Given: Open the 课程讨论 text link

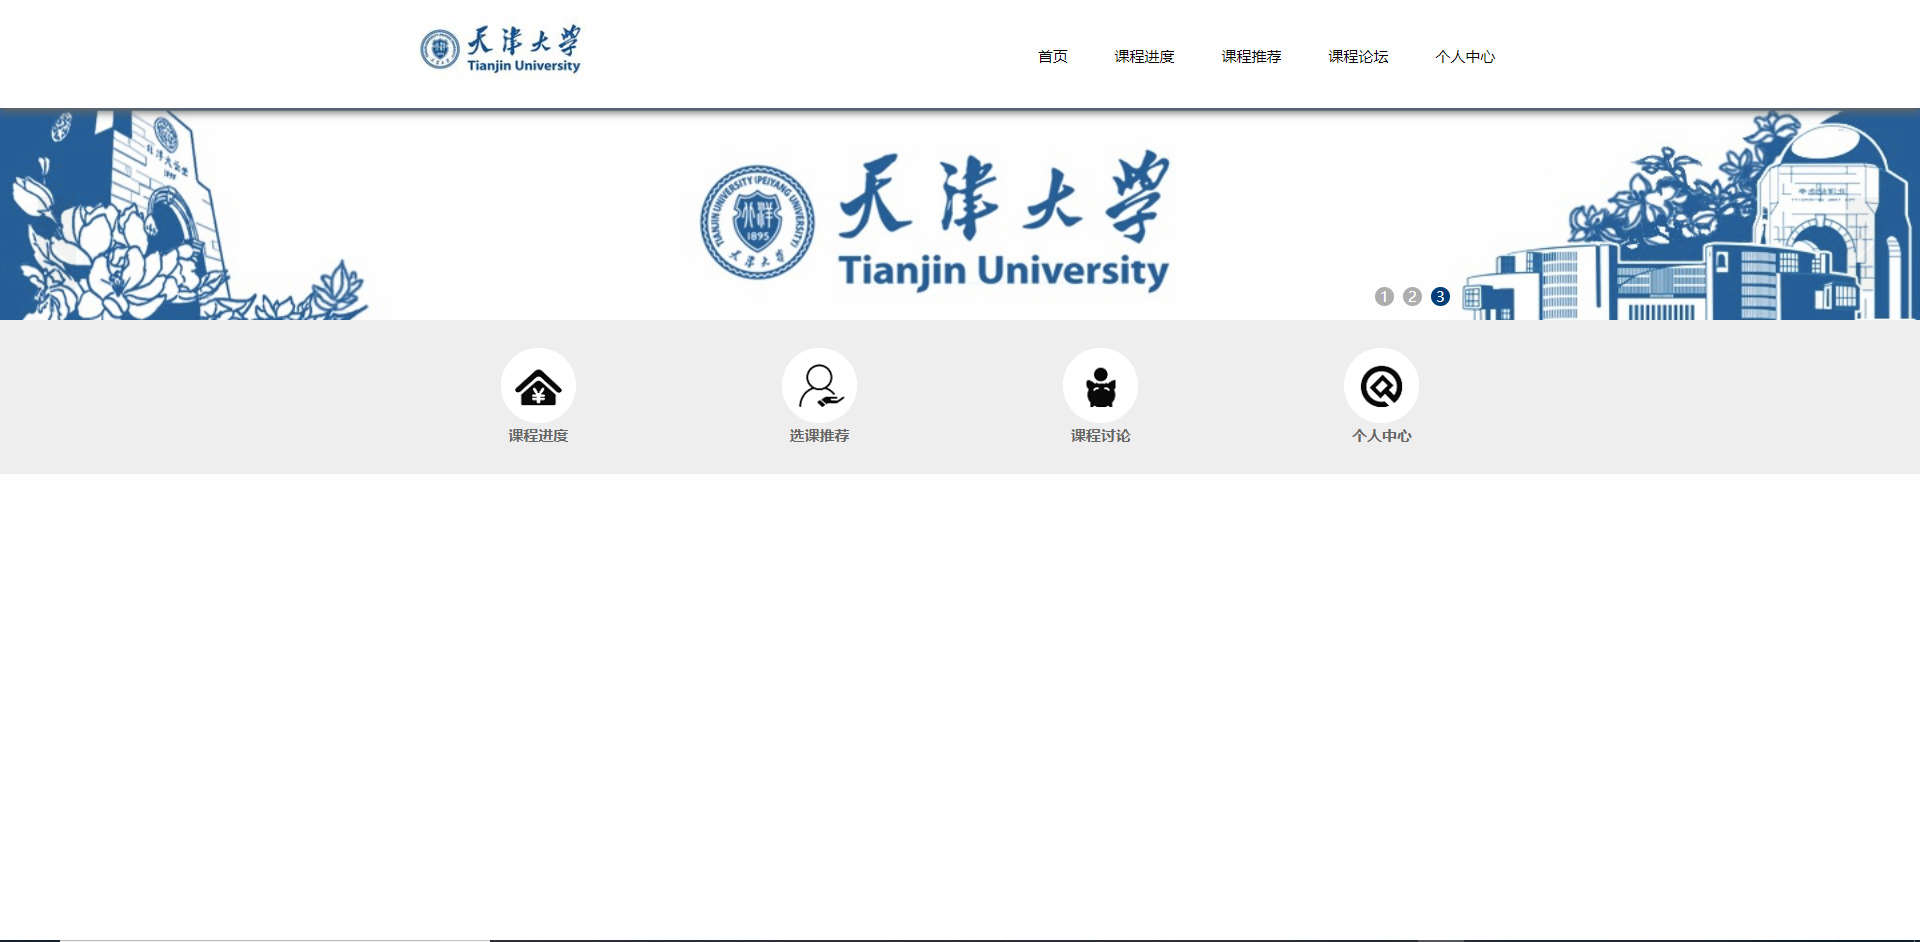Looking at the screenshot, I should point(1100,436).
